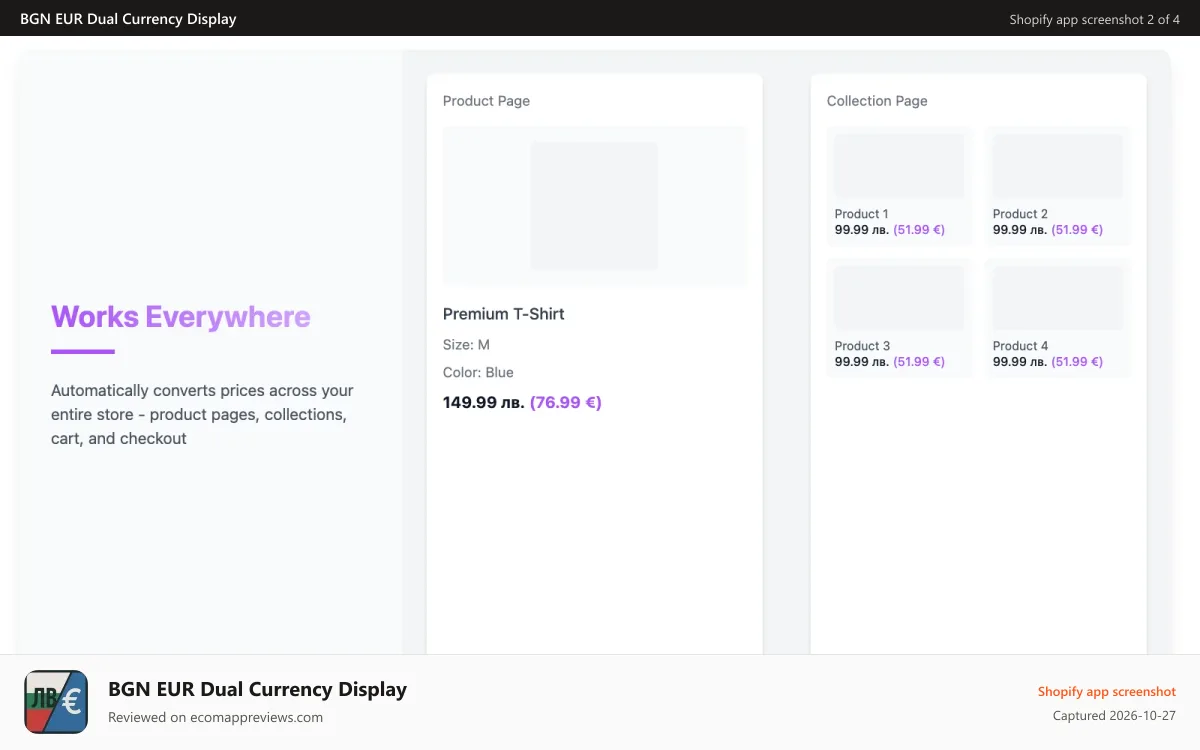Click the "Premium T-Shirt" product title
This screenshot has width=1200, height=750.
[504, 314]
